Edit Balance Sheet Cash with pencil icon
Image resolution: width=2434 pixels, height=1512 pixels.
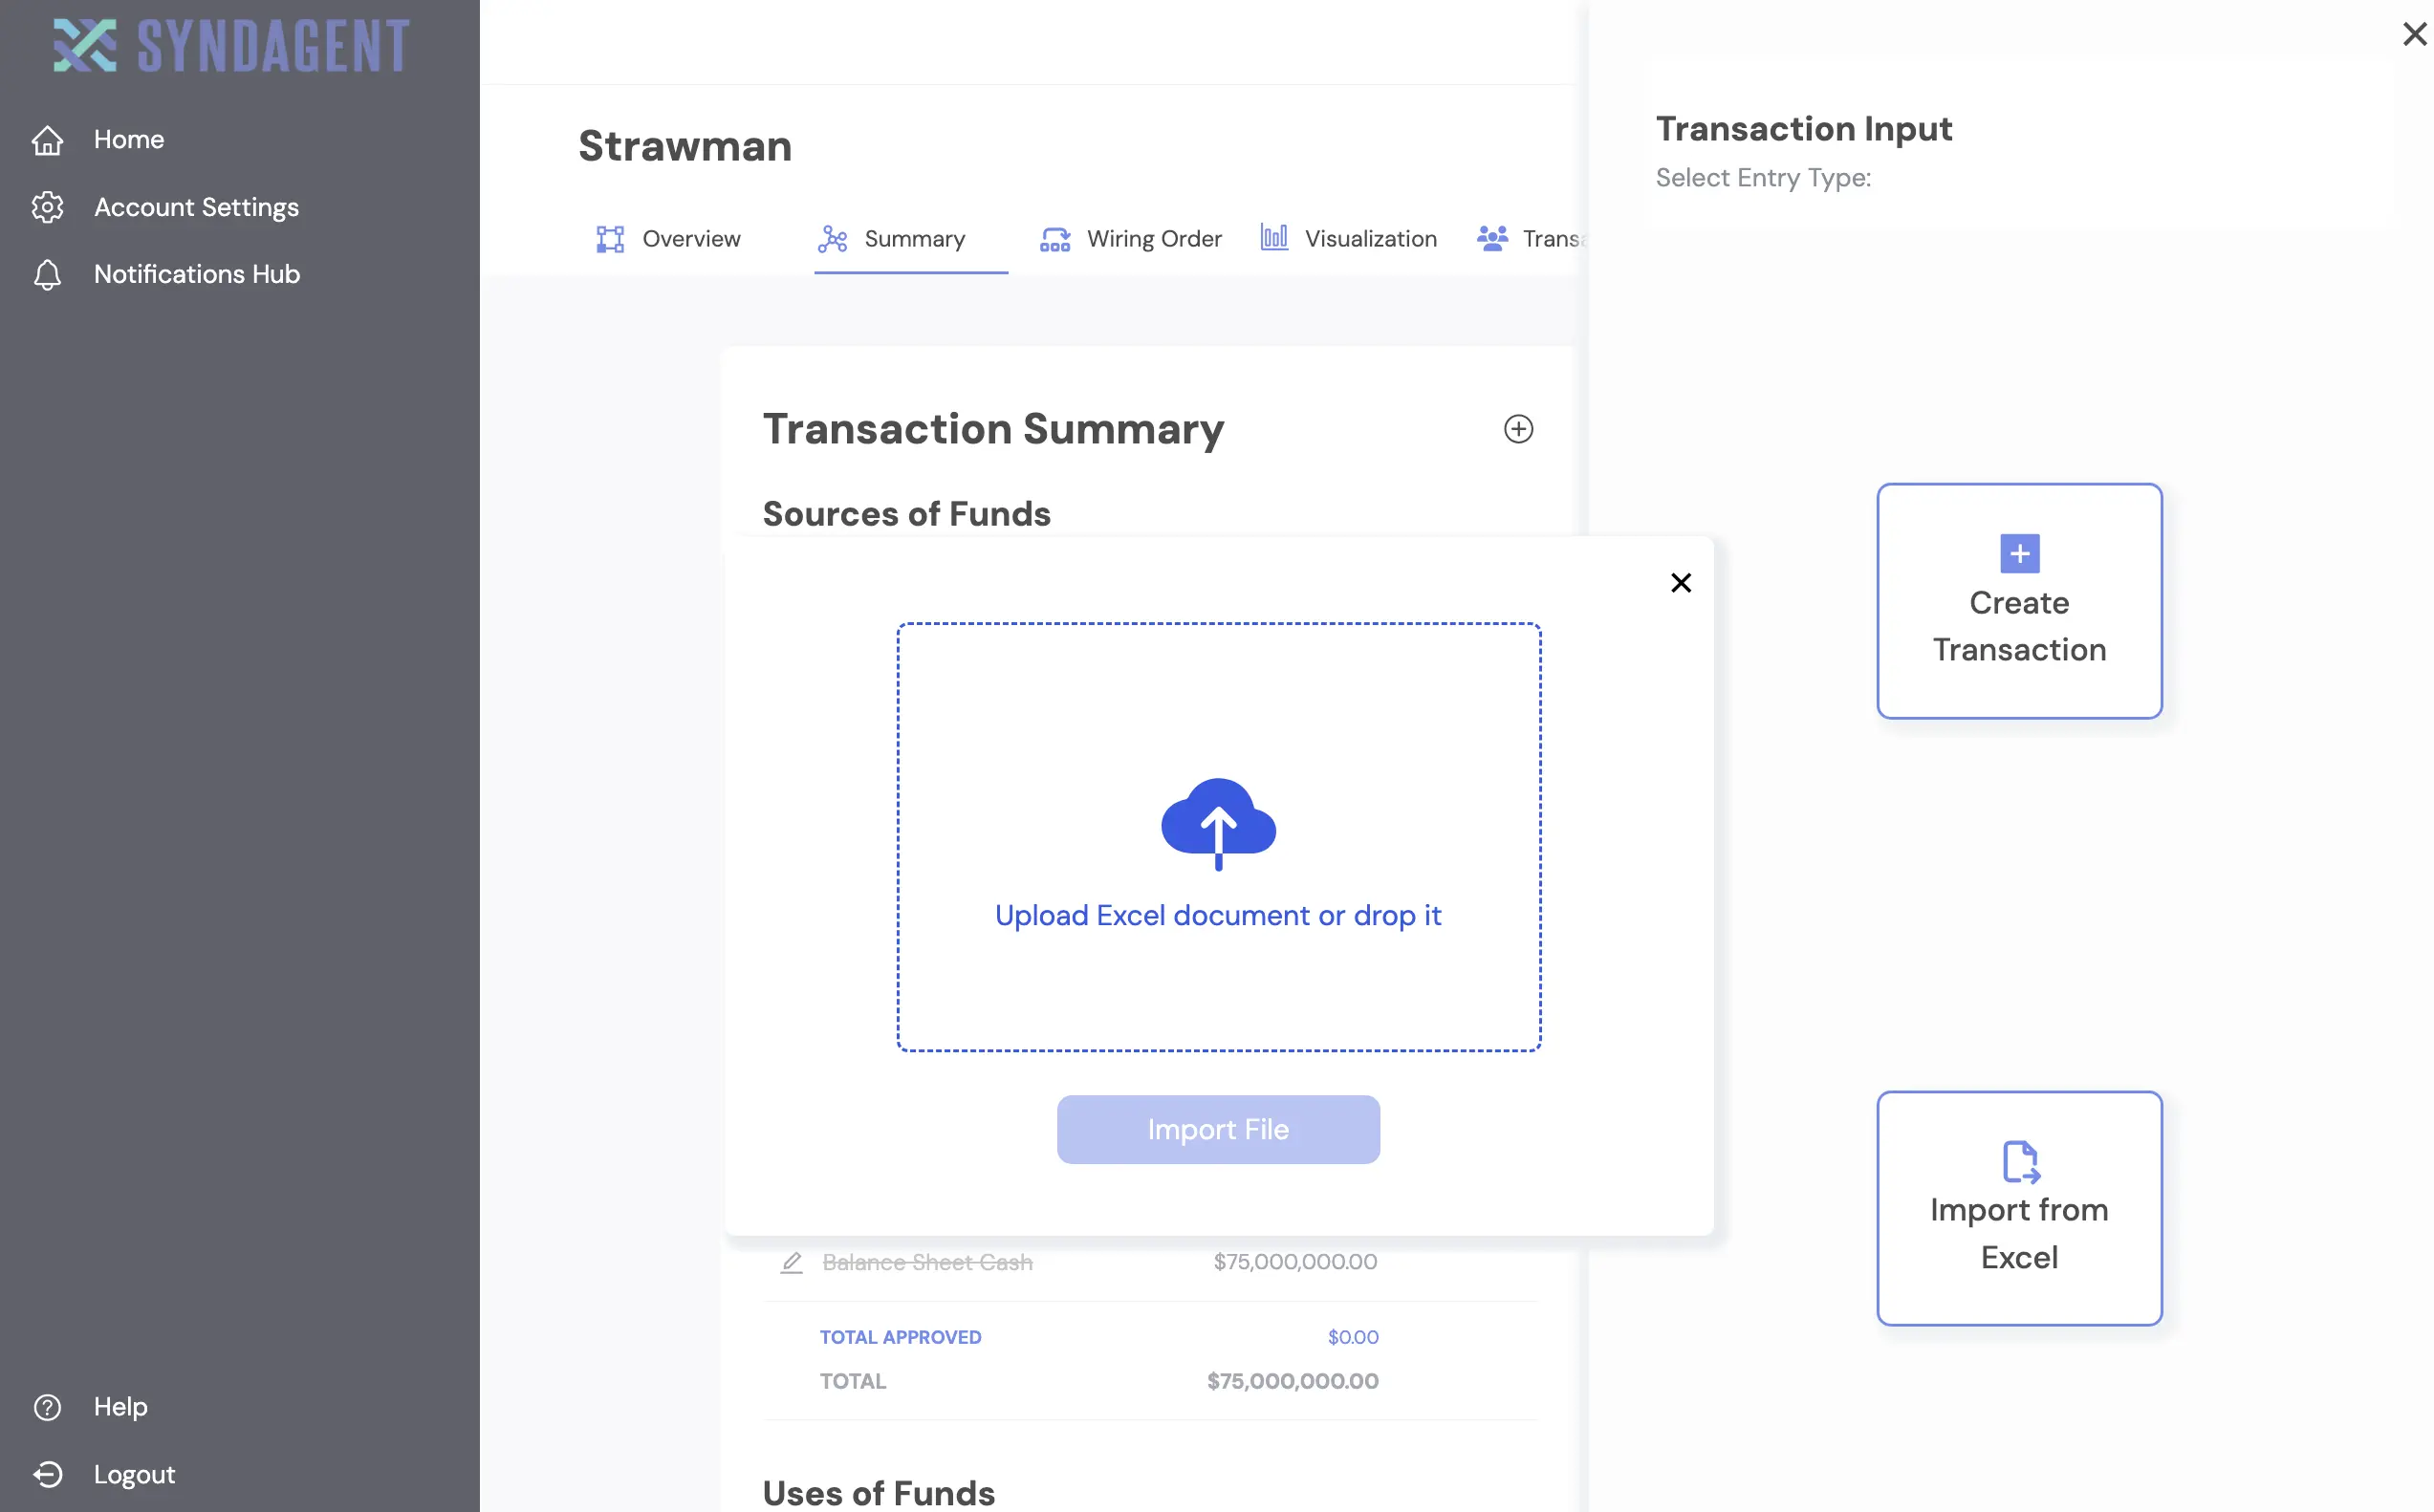click(791, 1262)
